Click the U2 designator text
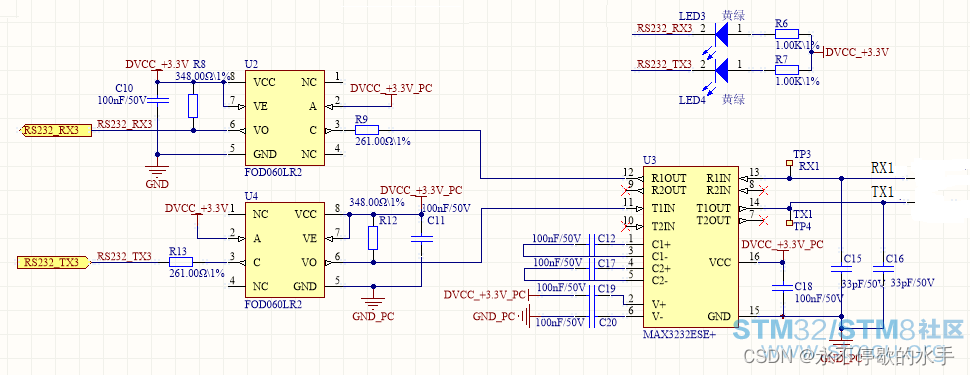Viewport: 970px width, 375px height. (251, 64)
